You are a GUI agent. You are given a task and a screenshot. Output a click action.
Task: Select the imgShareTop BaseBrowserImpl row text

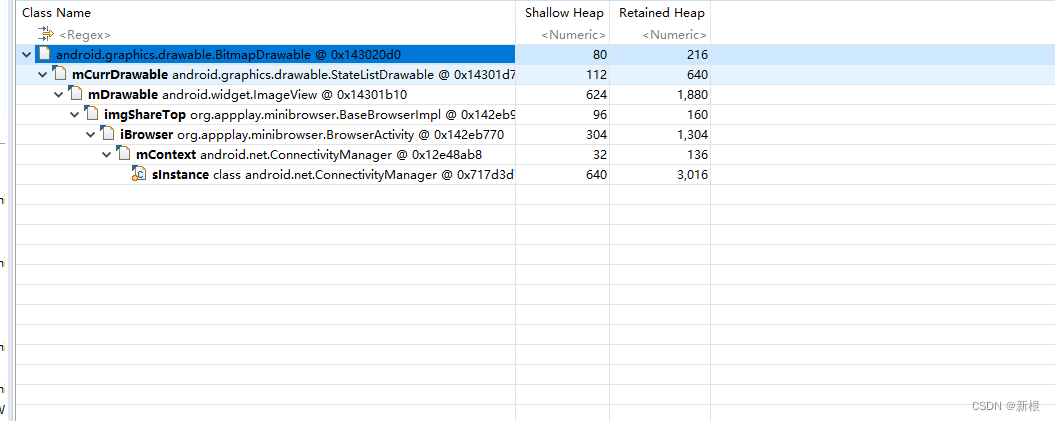(310, 115)
